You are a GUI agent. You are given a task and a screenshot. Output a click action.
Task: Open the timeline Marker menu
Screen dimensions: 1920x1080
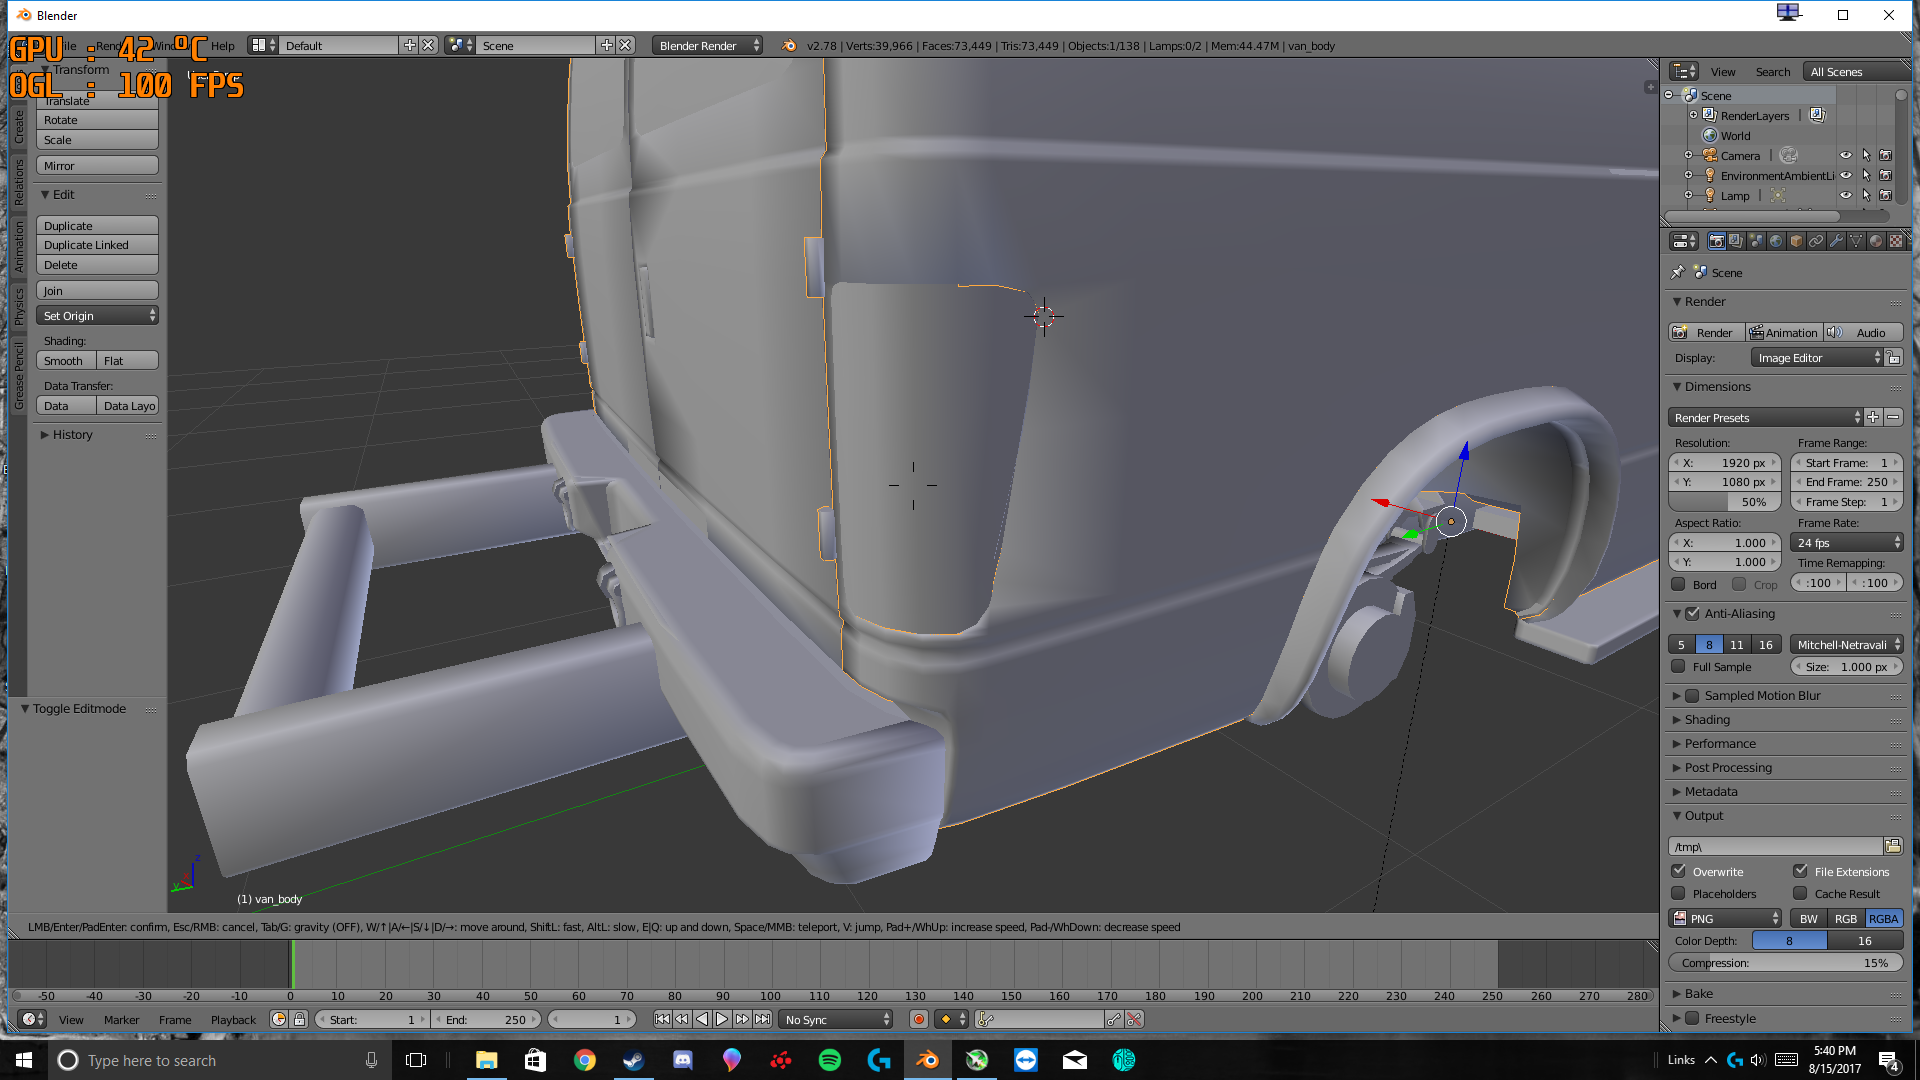[x=121, y=1019]
